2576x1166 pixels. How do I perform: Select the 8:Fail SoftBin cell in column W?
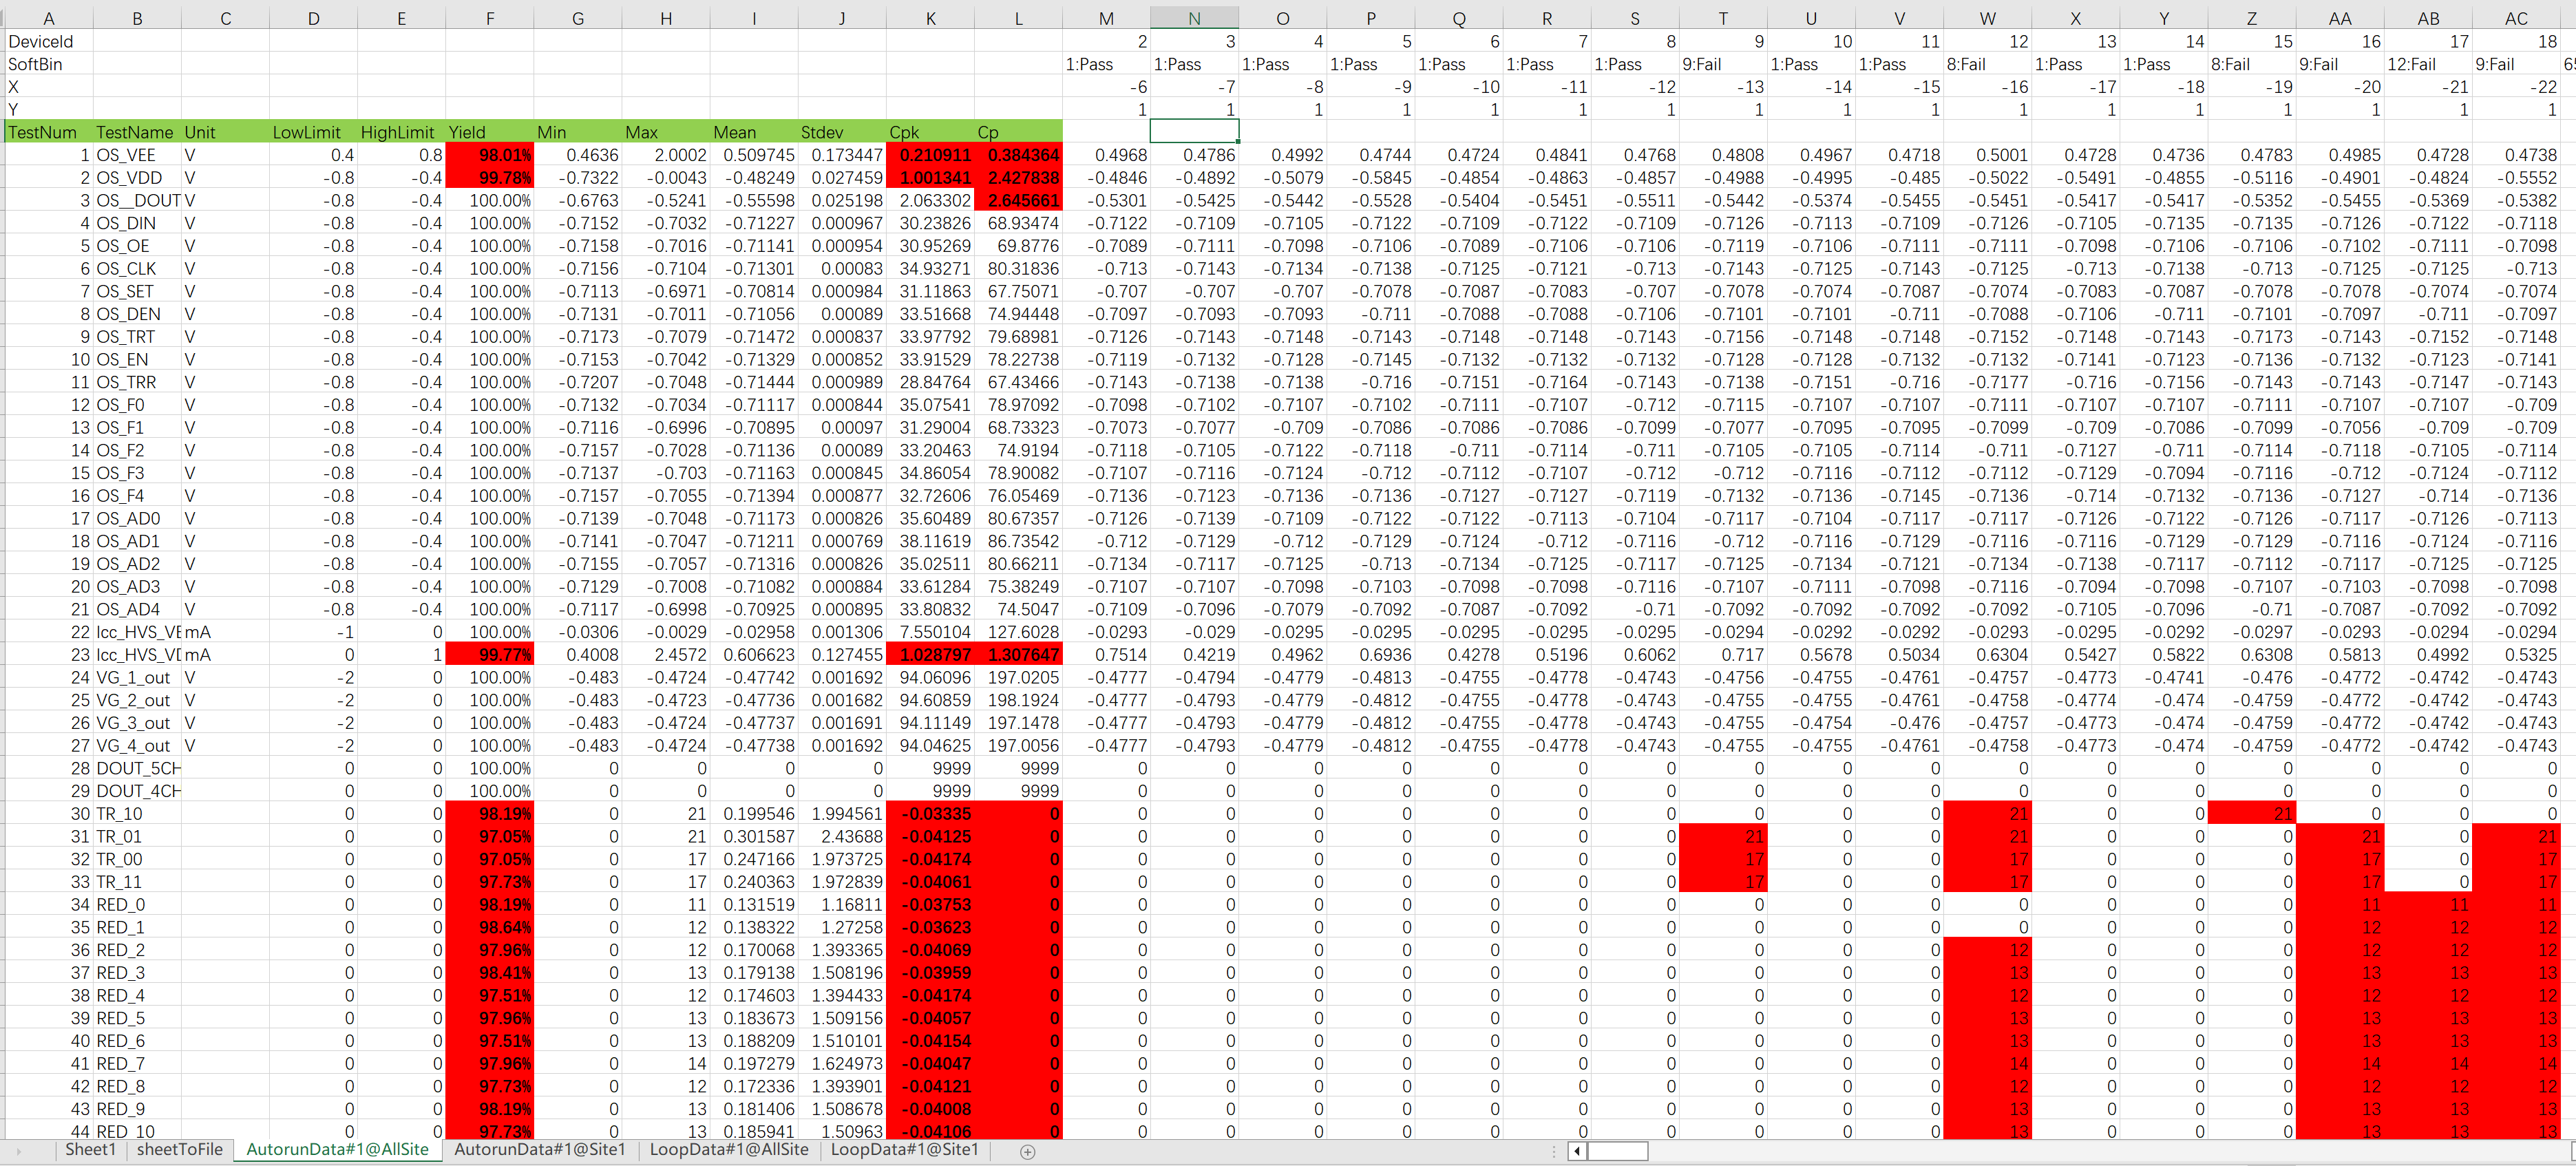(1987, 64)
